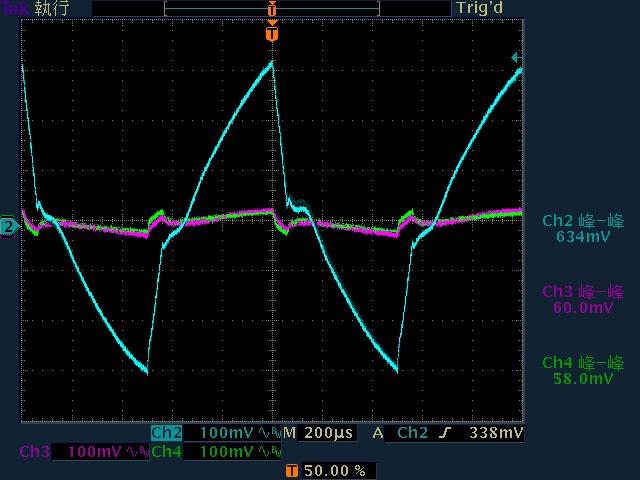Screen dimensions: 640x480
Task: Click the Ch2 100mV vertical scale readout
Action: coord(227,433)
